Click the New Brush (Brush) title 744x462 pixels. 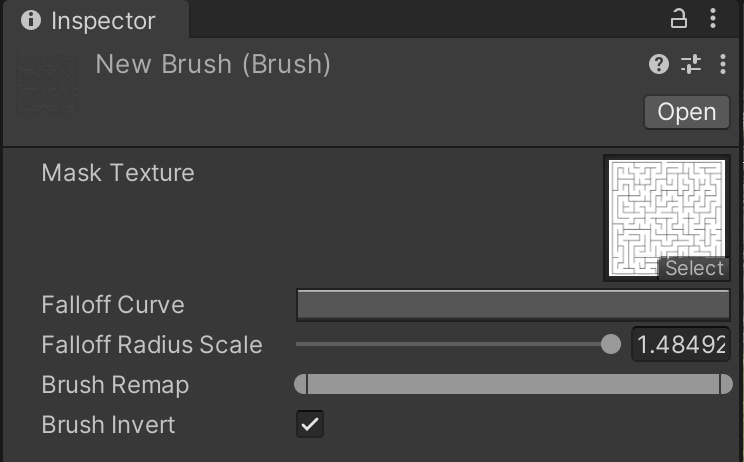pyautogui.click(x=213, y=65)
